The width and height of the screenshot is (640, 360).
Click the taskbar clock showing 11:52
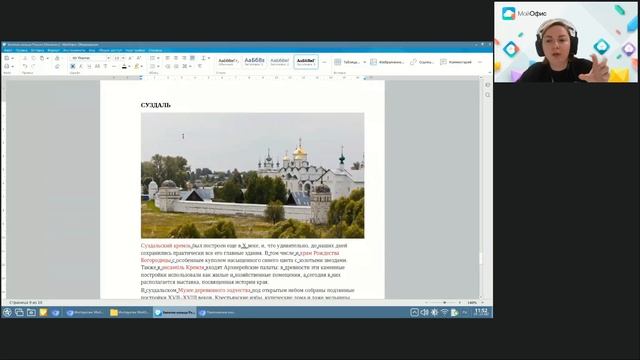click(481, 312)
